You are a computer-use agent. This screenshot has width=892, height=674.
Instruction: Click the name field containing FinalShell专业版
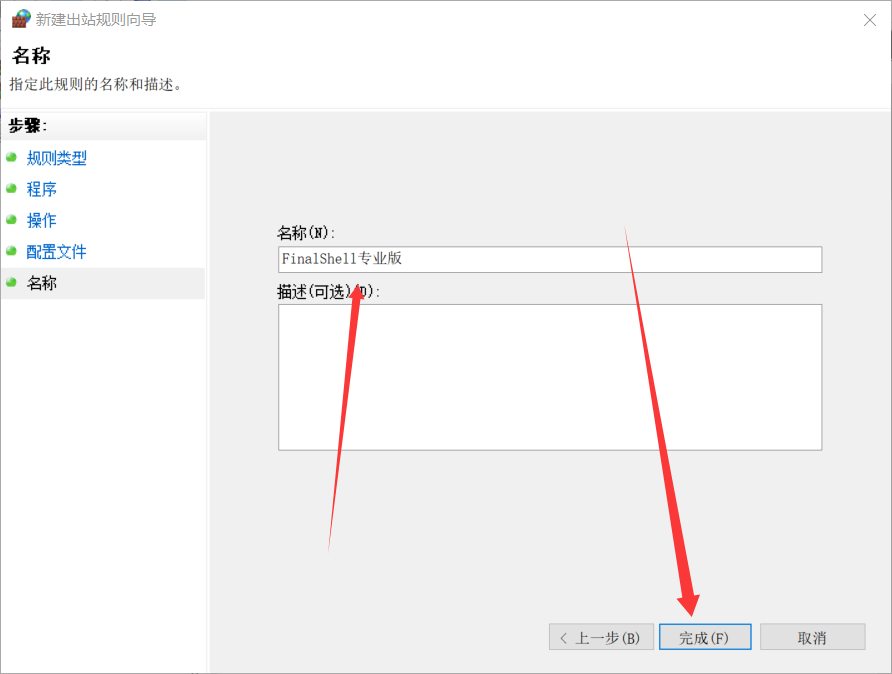click(x=549, y=259)
